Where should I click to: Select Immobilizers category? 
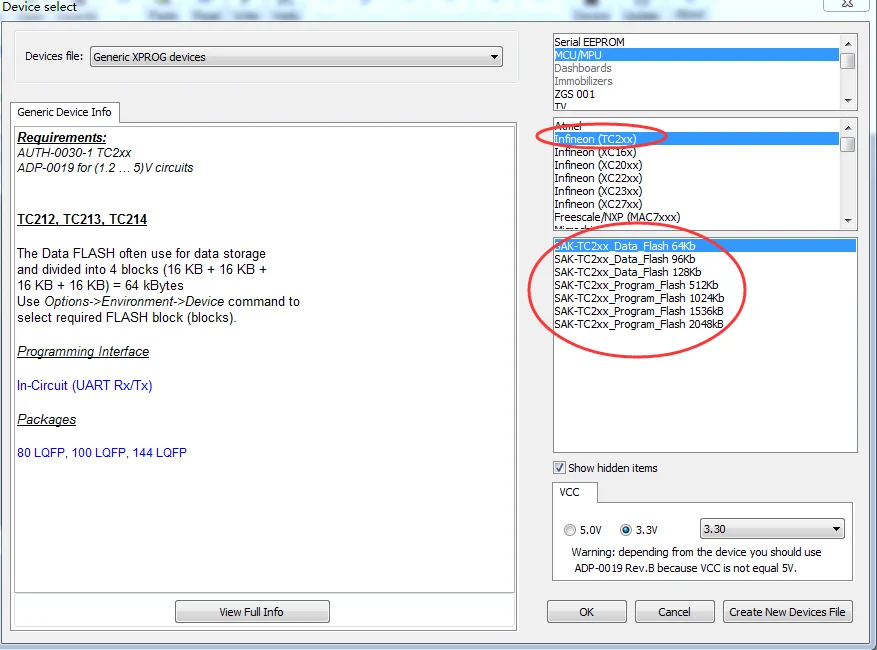coord(696,81)
